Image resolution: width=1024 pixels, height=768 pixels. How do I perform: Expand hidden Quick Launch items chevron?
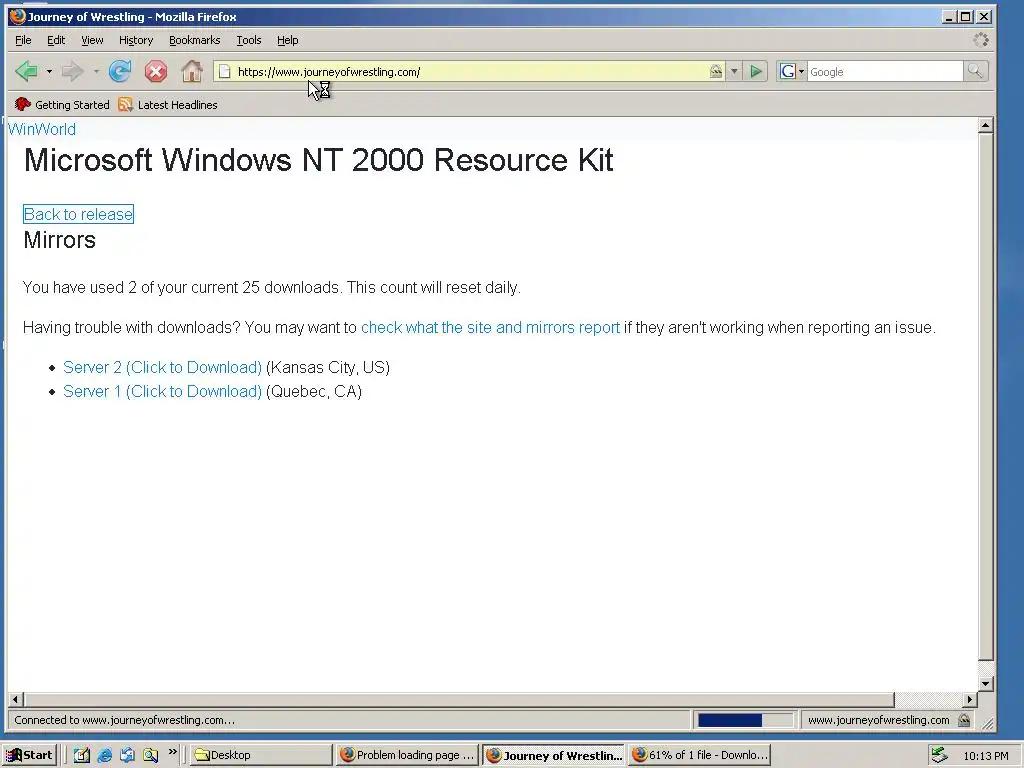pyautogui.click(x=172, y=752)
